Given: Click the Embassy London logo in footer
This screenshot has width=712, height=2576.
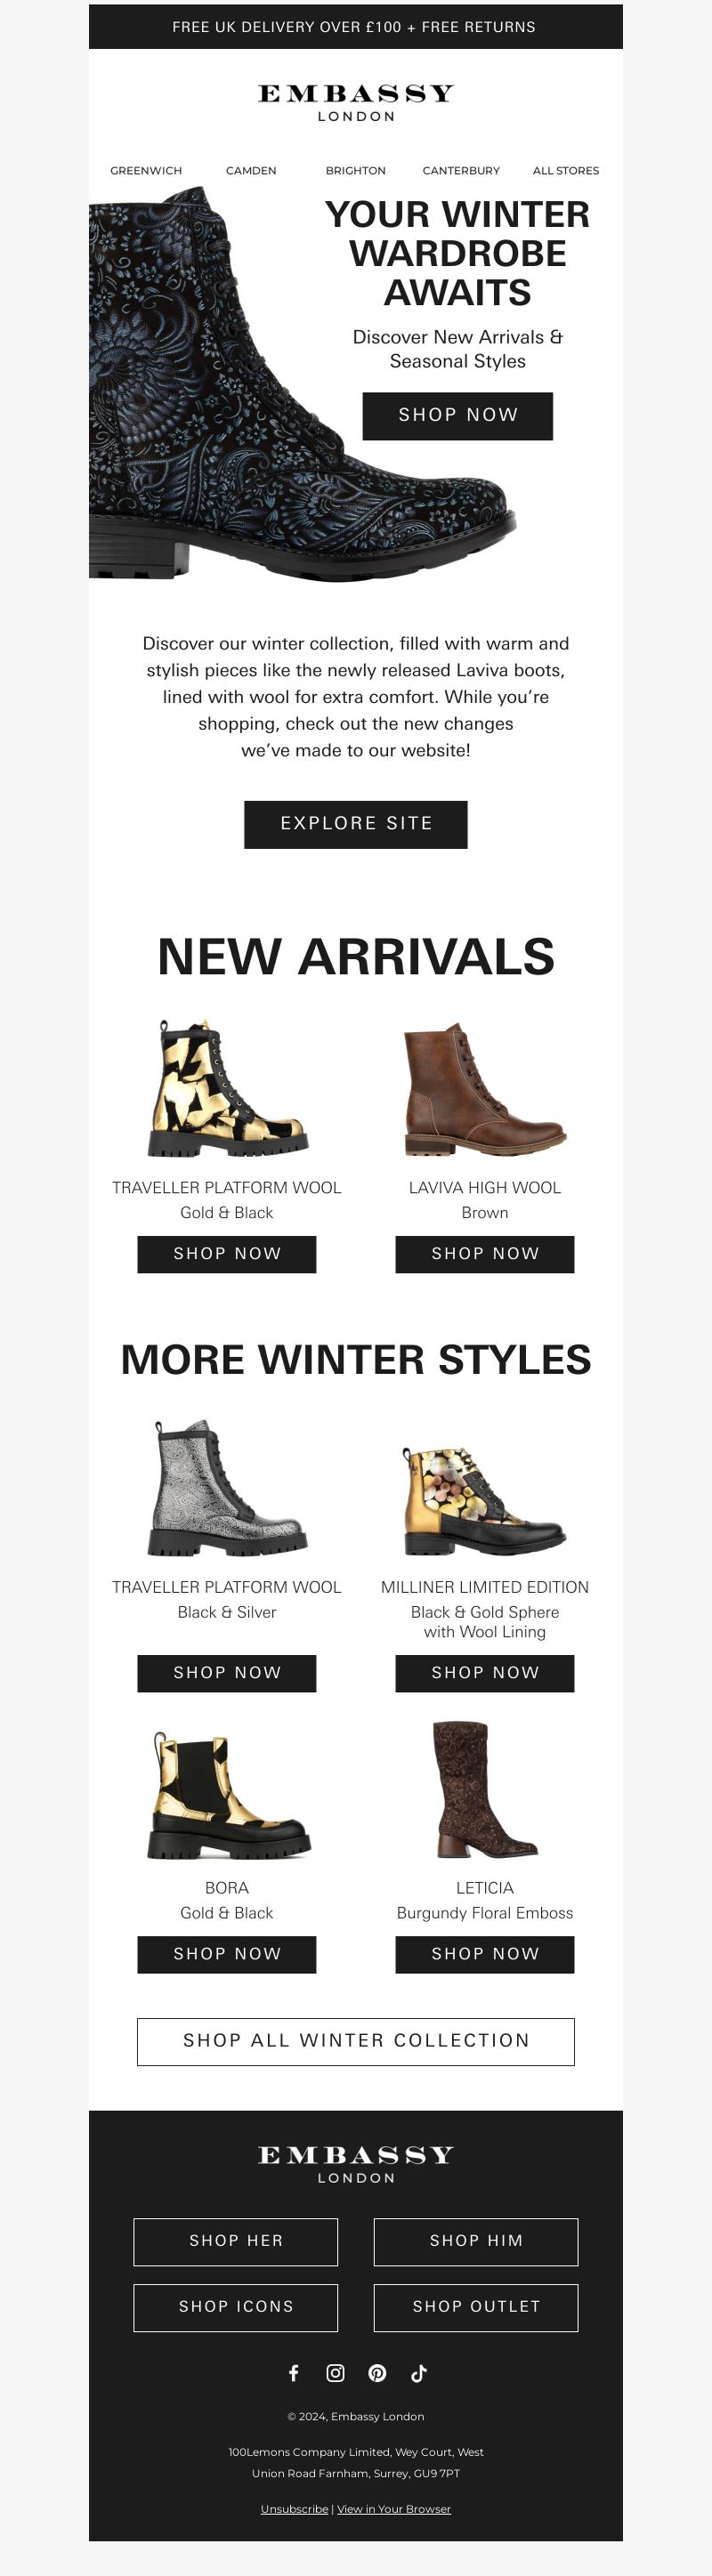Looking at the screenshot, I should pyautogui.click(x=356, y=2164).
